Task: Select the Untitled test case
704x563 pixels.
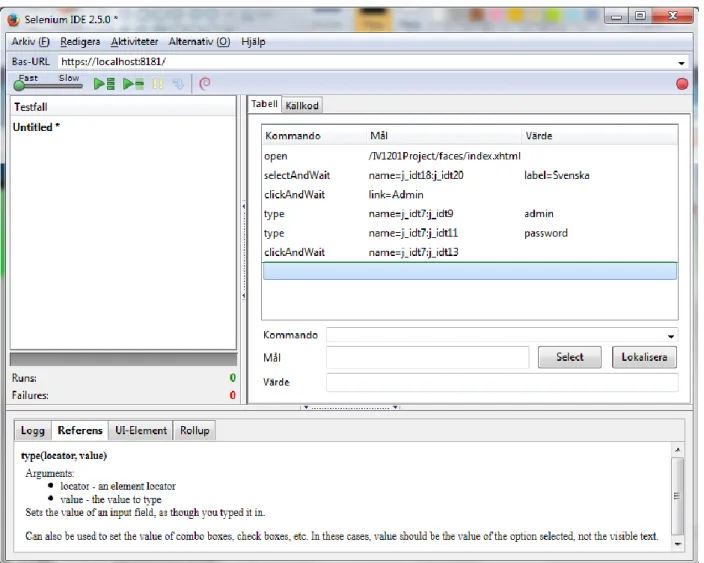Action: (x=36, y=128)
